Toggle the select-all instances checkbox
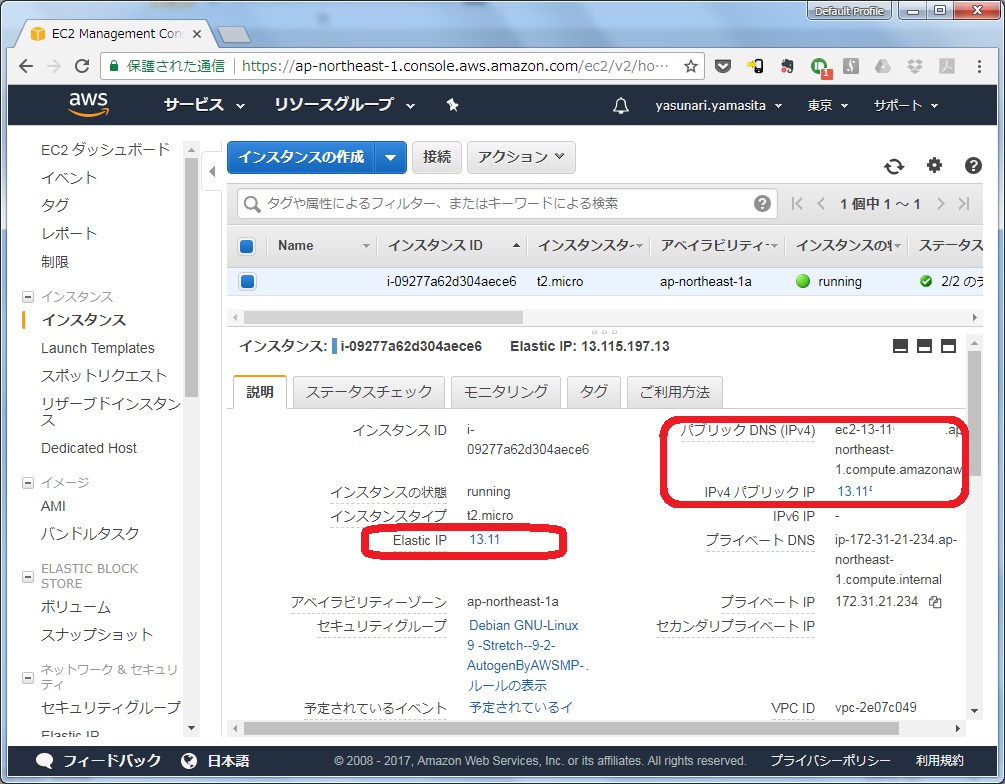Screen dimensions: 1005x784 247,246
